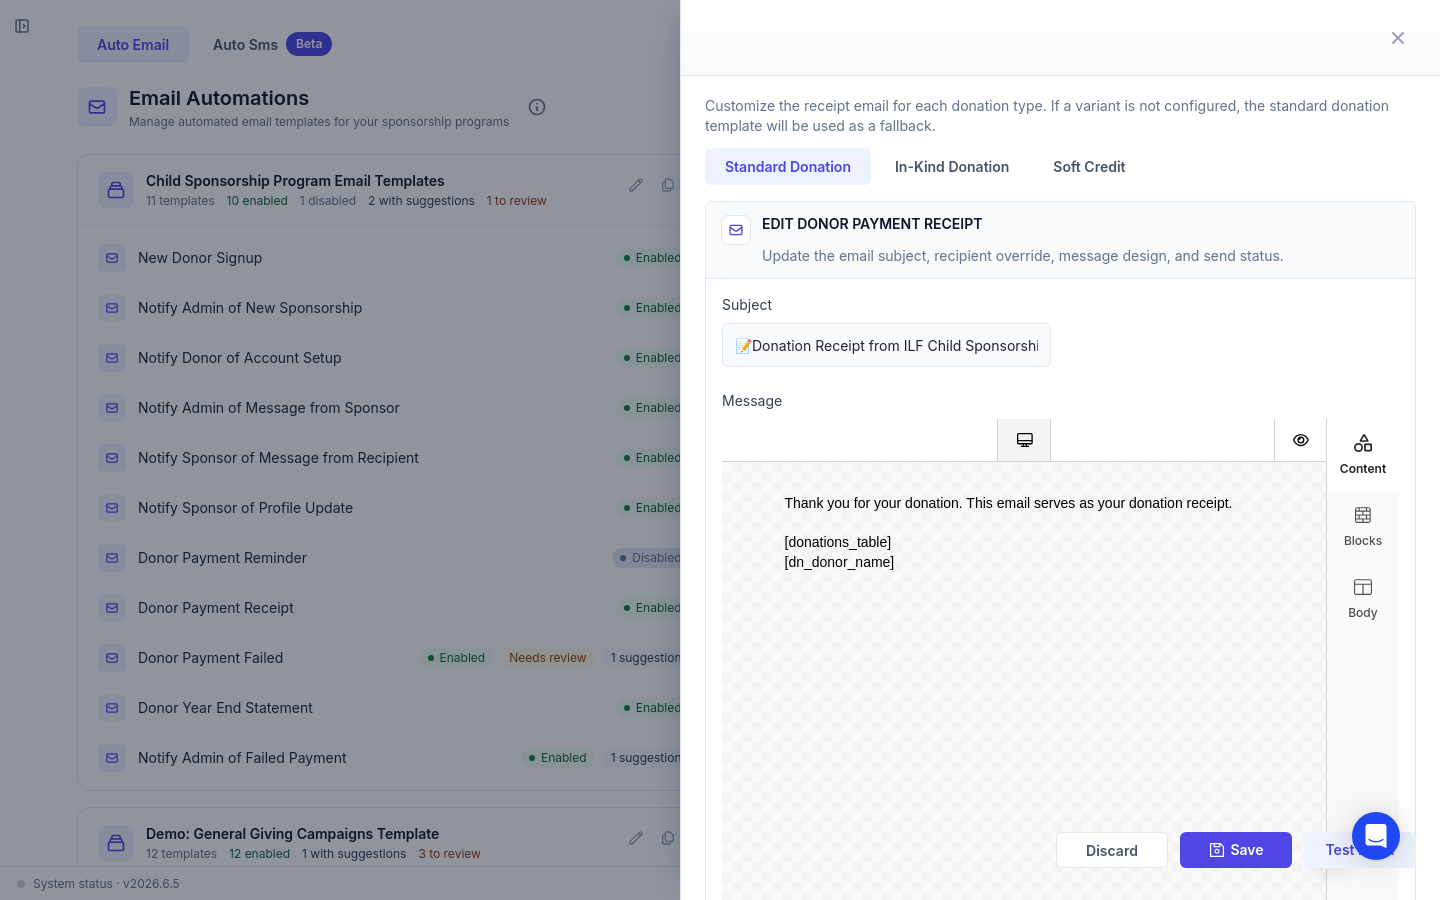1440x900 pixels.
Task: Switch to the Auto Sms tab
Action: pyautogui.click(x=272, y=45)
